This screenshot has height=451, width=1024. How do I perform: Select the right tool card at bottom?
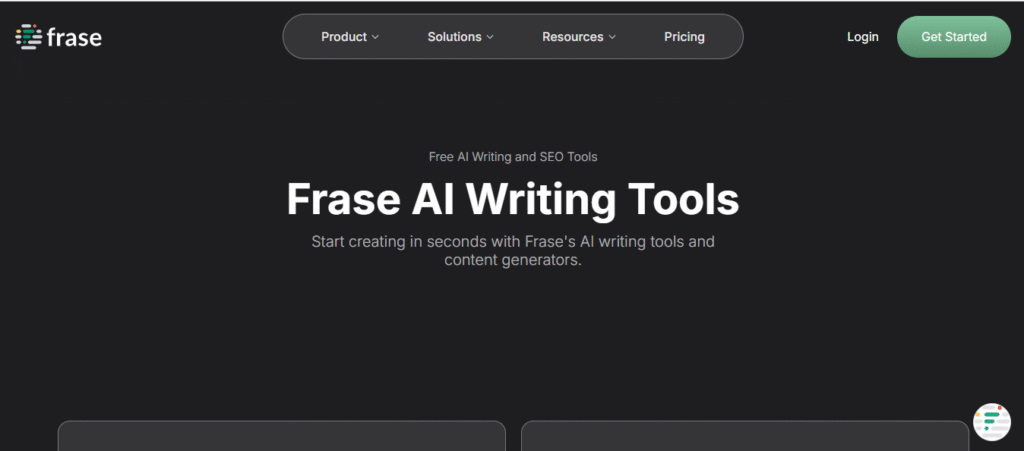[x=744, y=436]
